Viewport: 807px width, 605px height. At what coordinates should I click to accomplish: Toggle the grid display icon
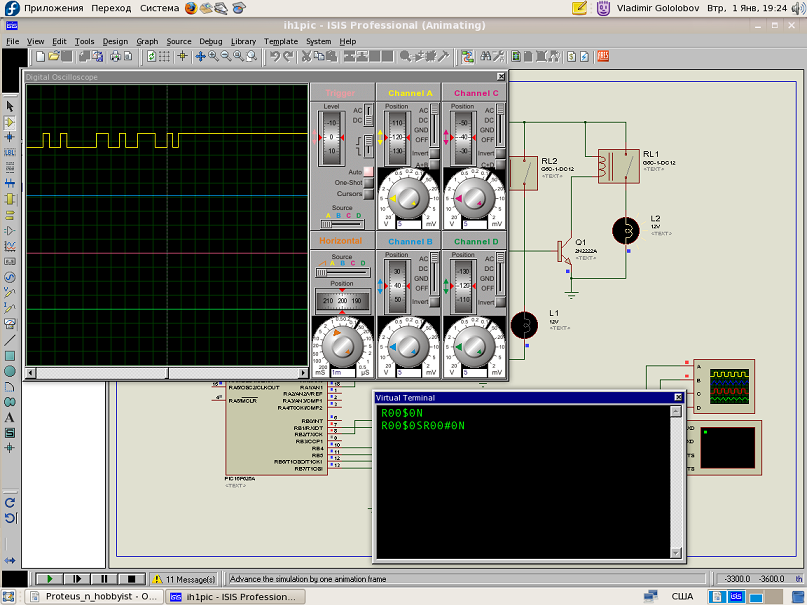(x=164, y=57)
